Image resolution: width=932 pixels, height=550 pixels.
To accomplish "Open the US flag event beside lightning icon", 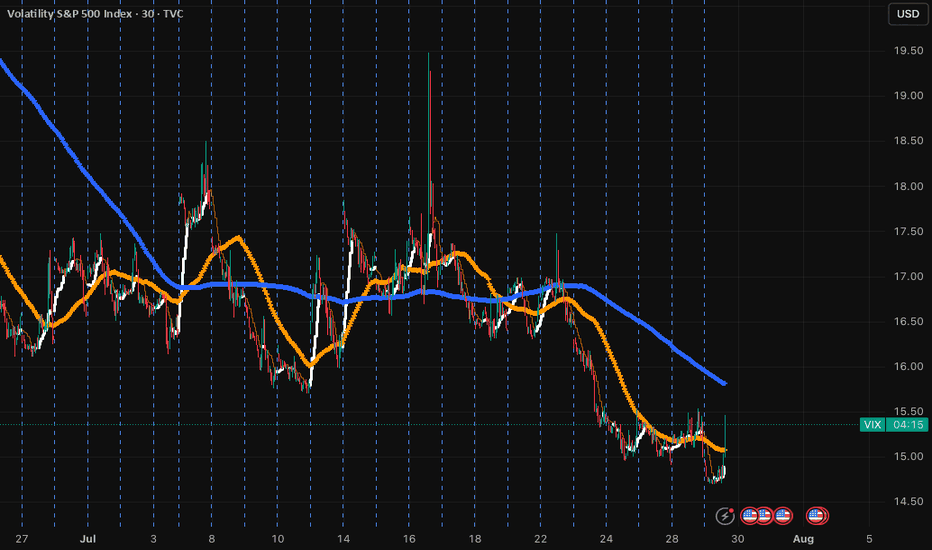I will click(750, 516).
